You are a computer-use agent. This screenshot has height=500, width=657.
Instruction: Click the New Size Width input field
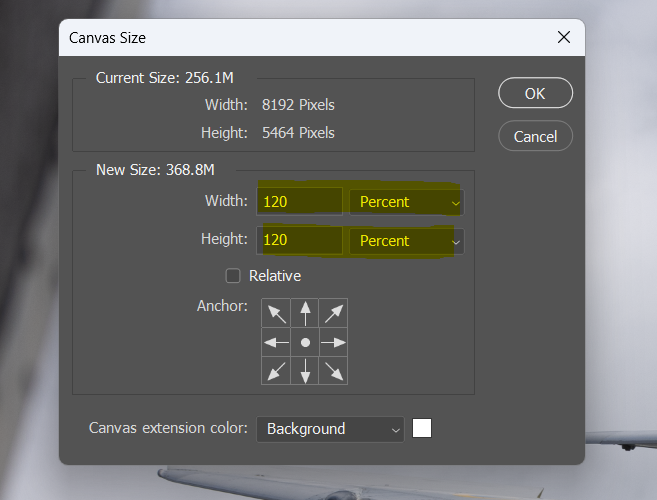(300, 202)
